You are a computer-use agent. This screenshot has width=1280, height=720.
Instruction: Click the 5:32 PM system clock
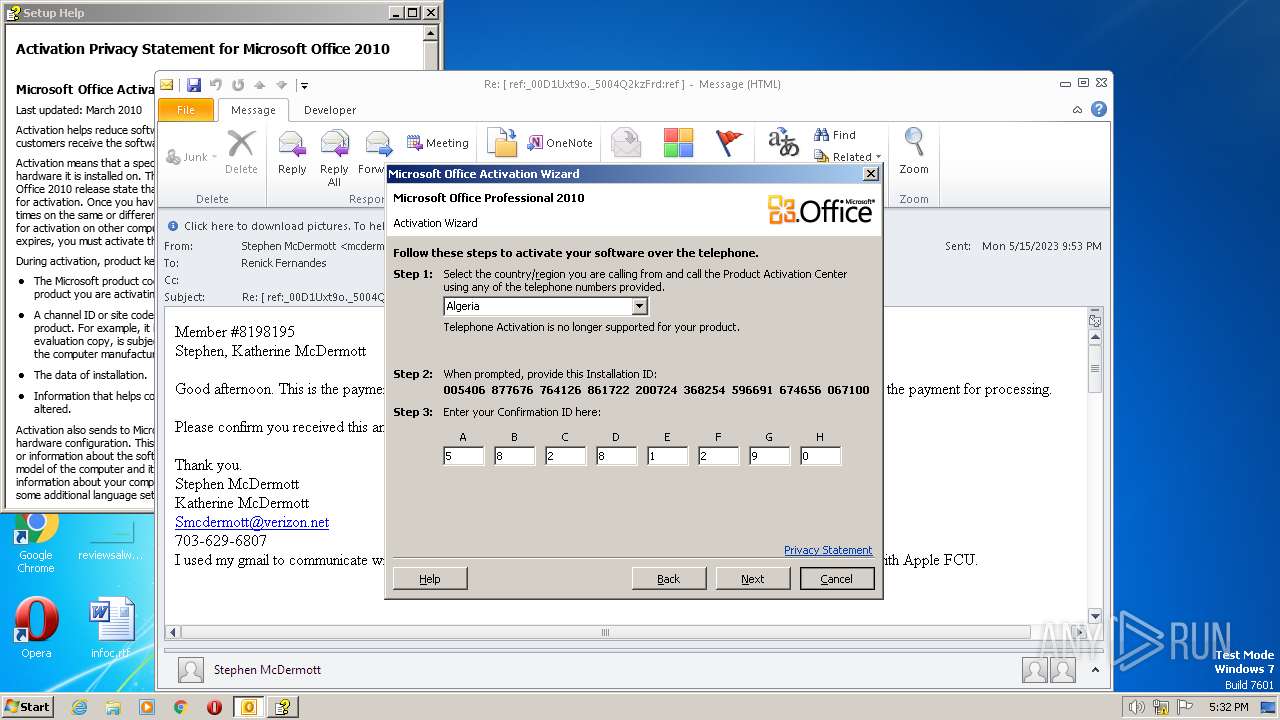pyautogui.click(x=1228, y=707)
